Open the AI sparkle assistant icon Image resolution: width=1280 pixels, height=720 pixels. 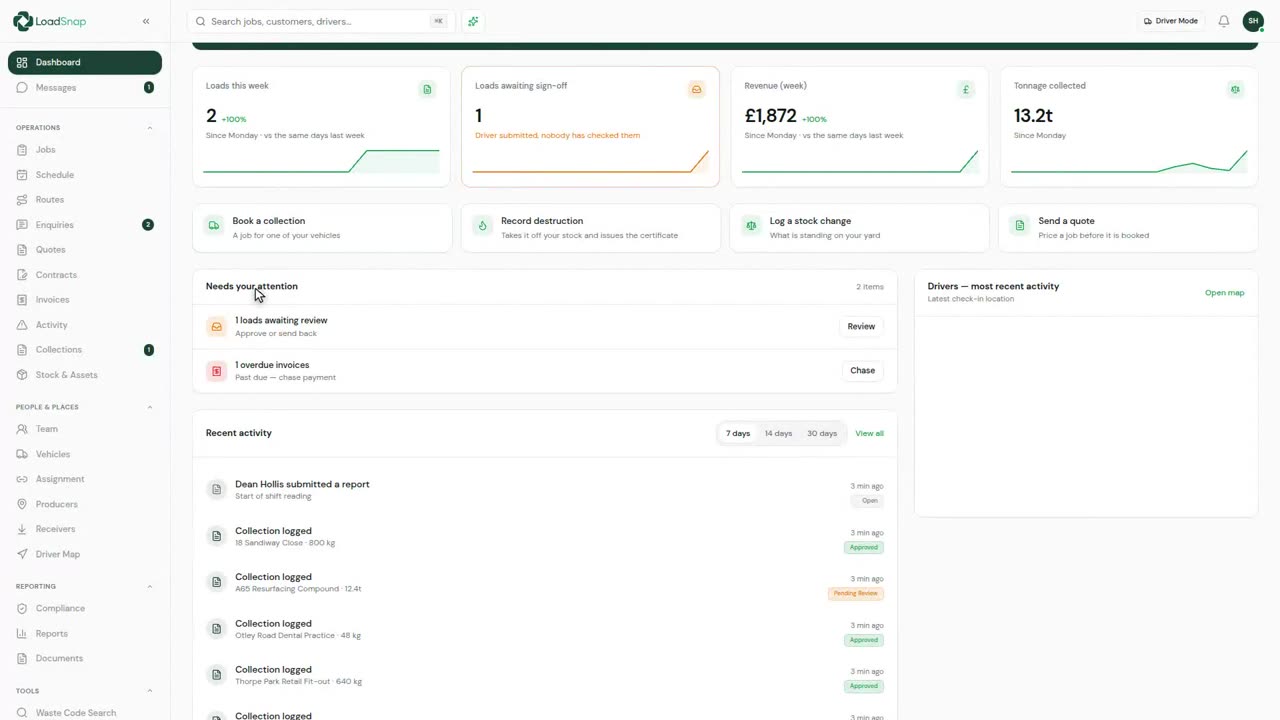pyautogui.click(x=473, y=21)
